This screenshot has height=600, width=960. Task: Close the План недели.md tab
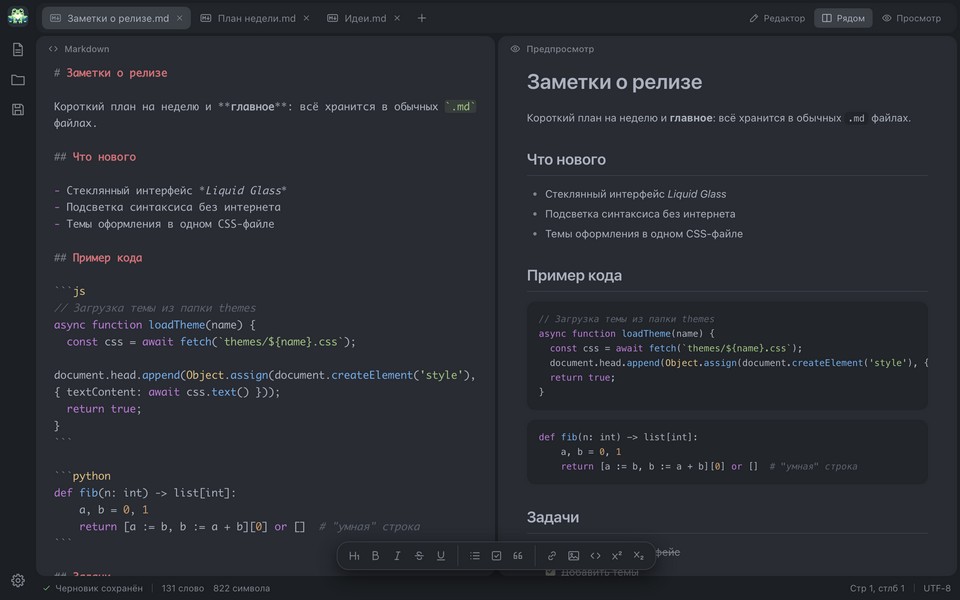coord(306,18)
